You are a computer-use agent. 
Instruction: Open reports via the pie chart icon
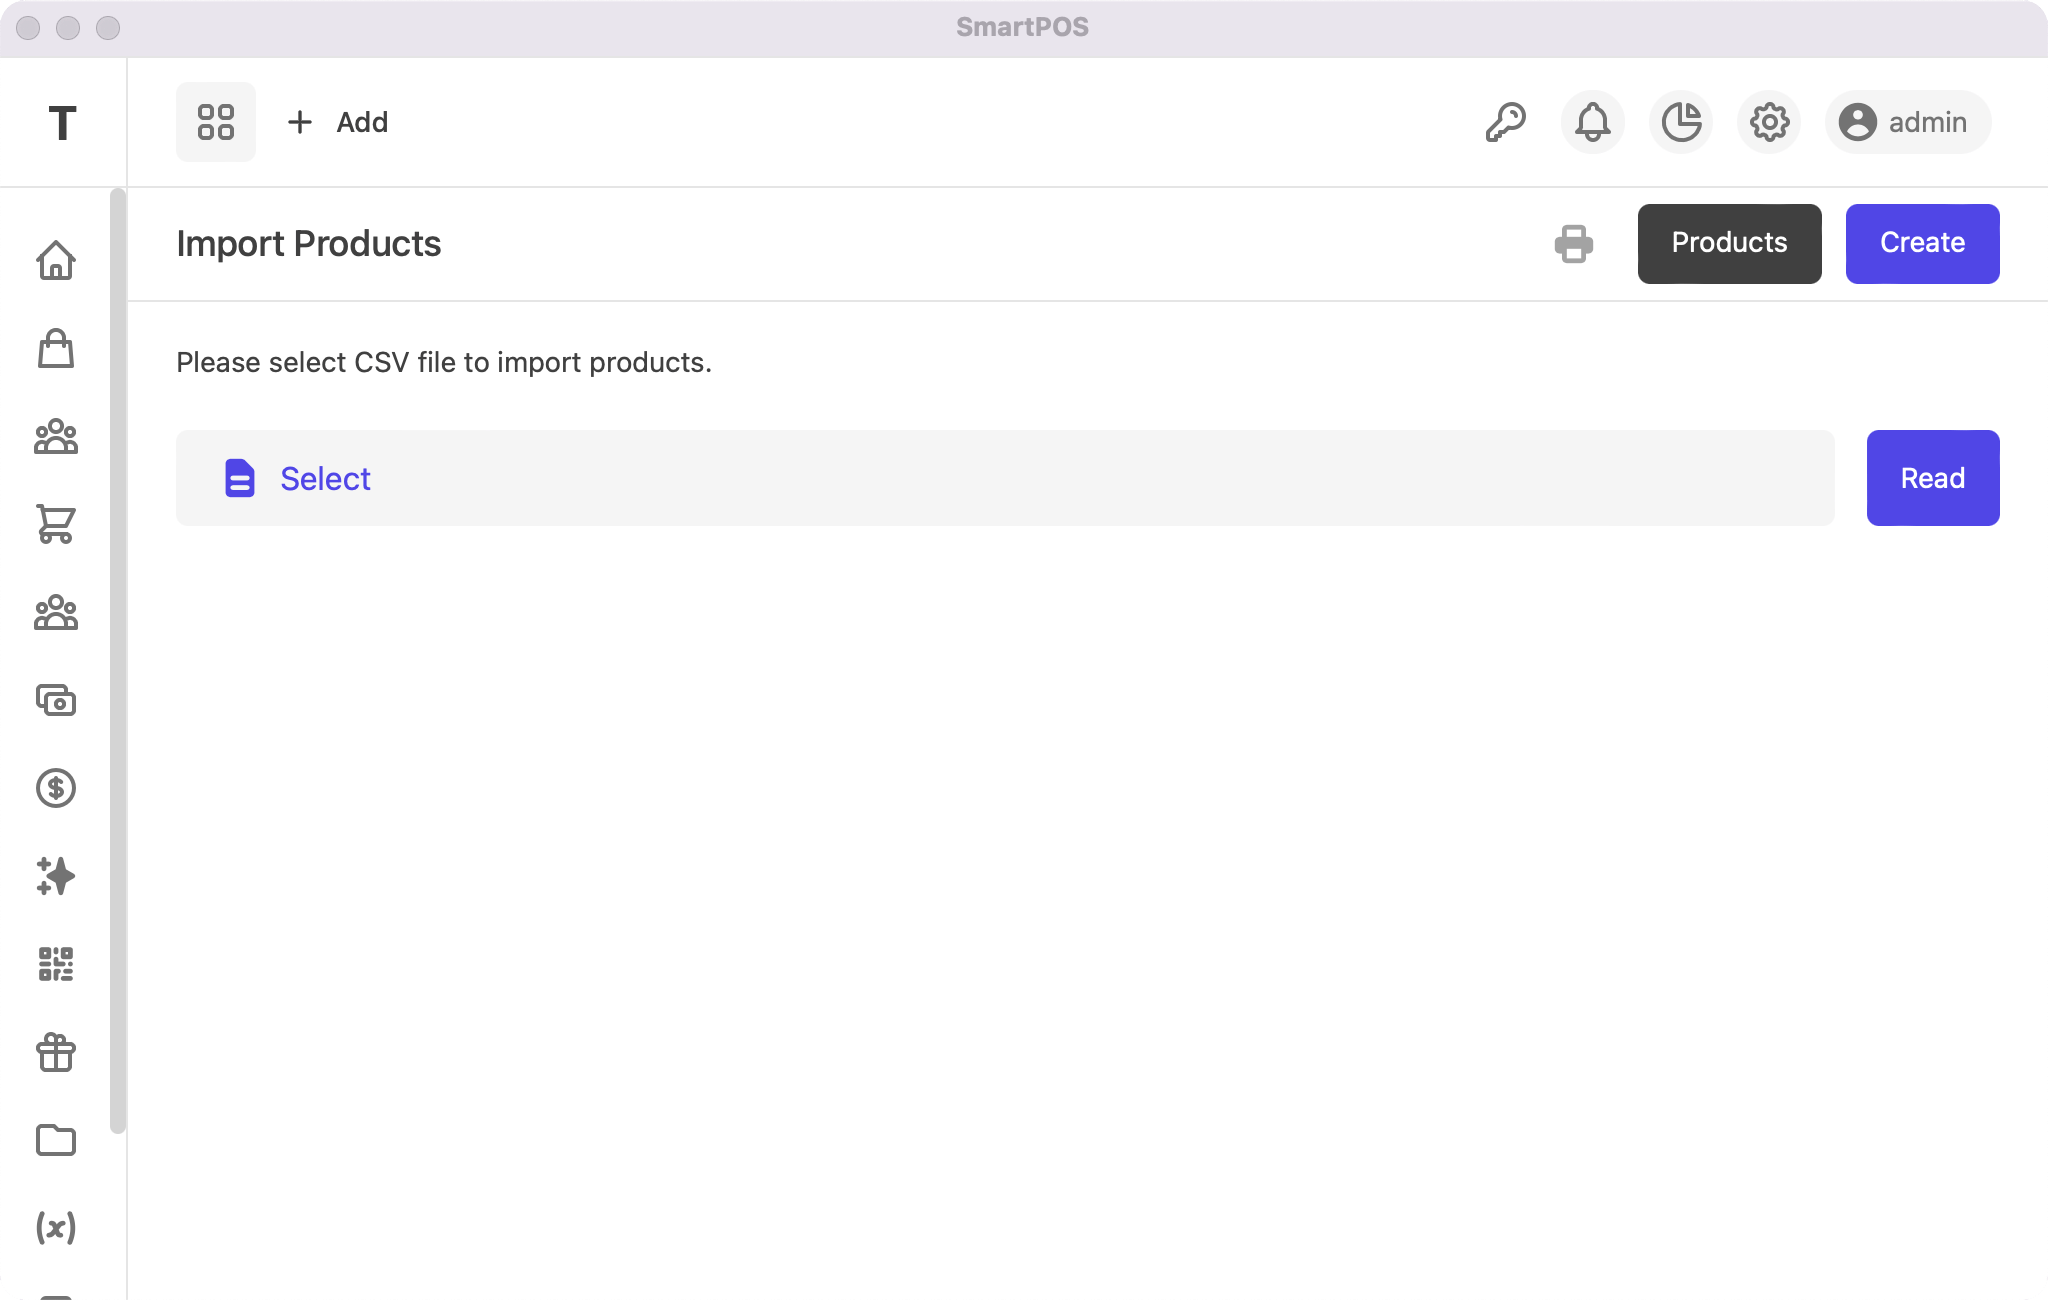coord(1681,122)
